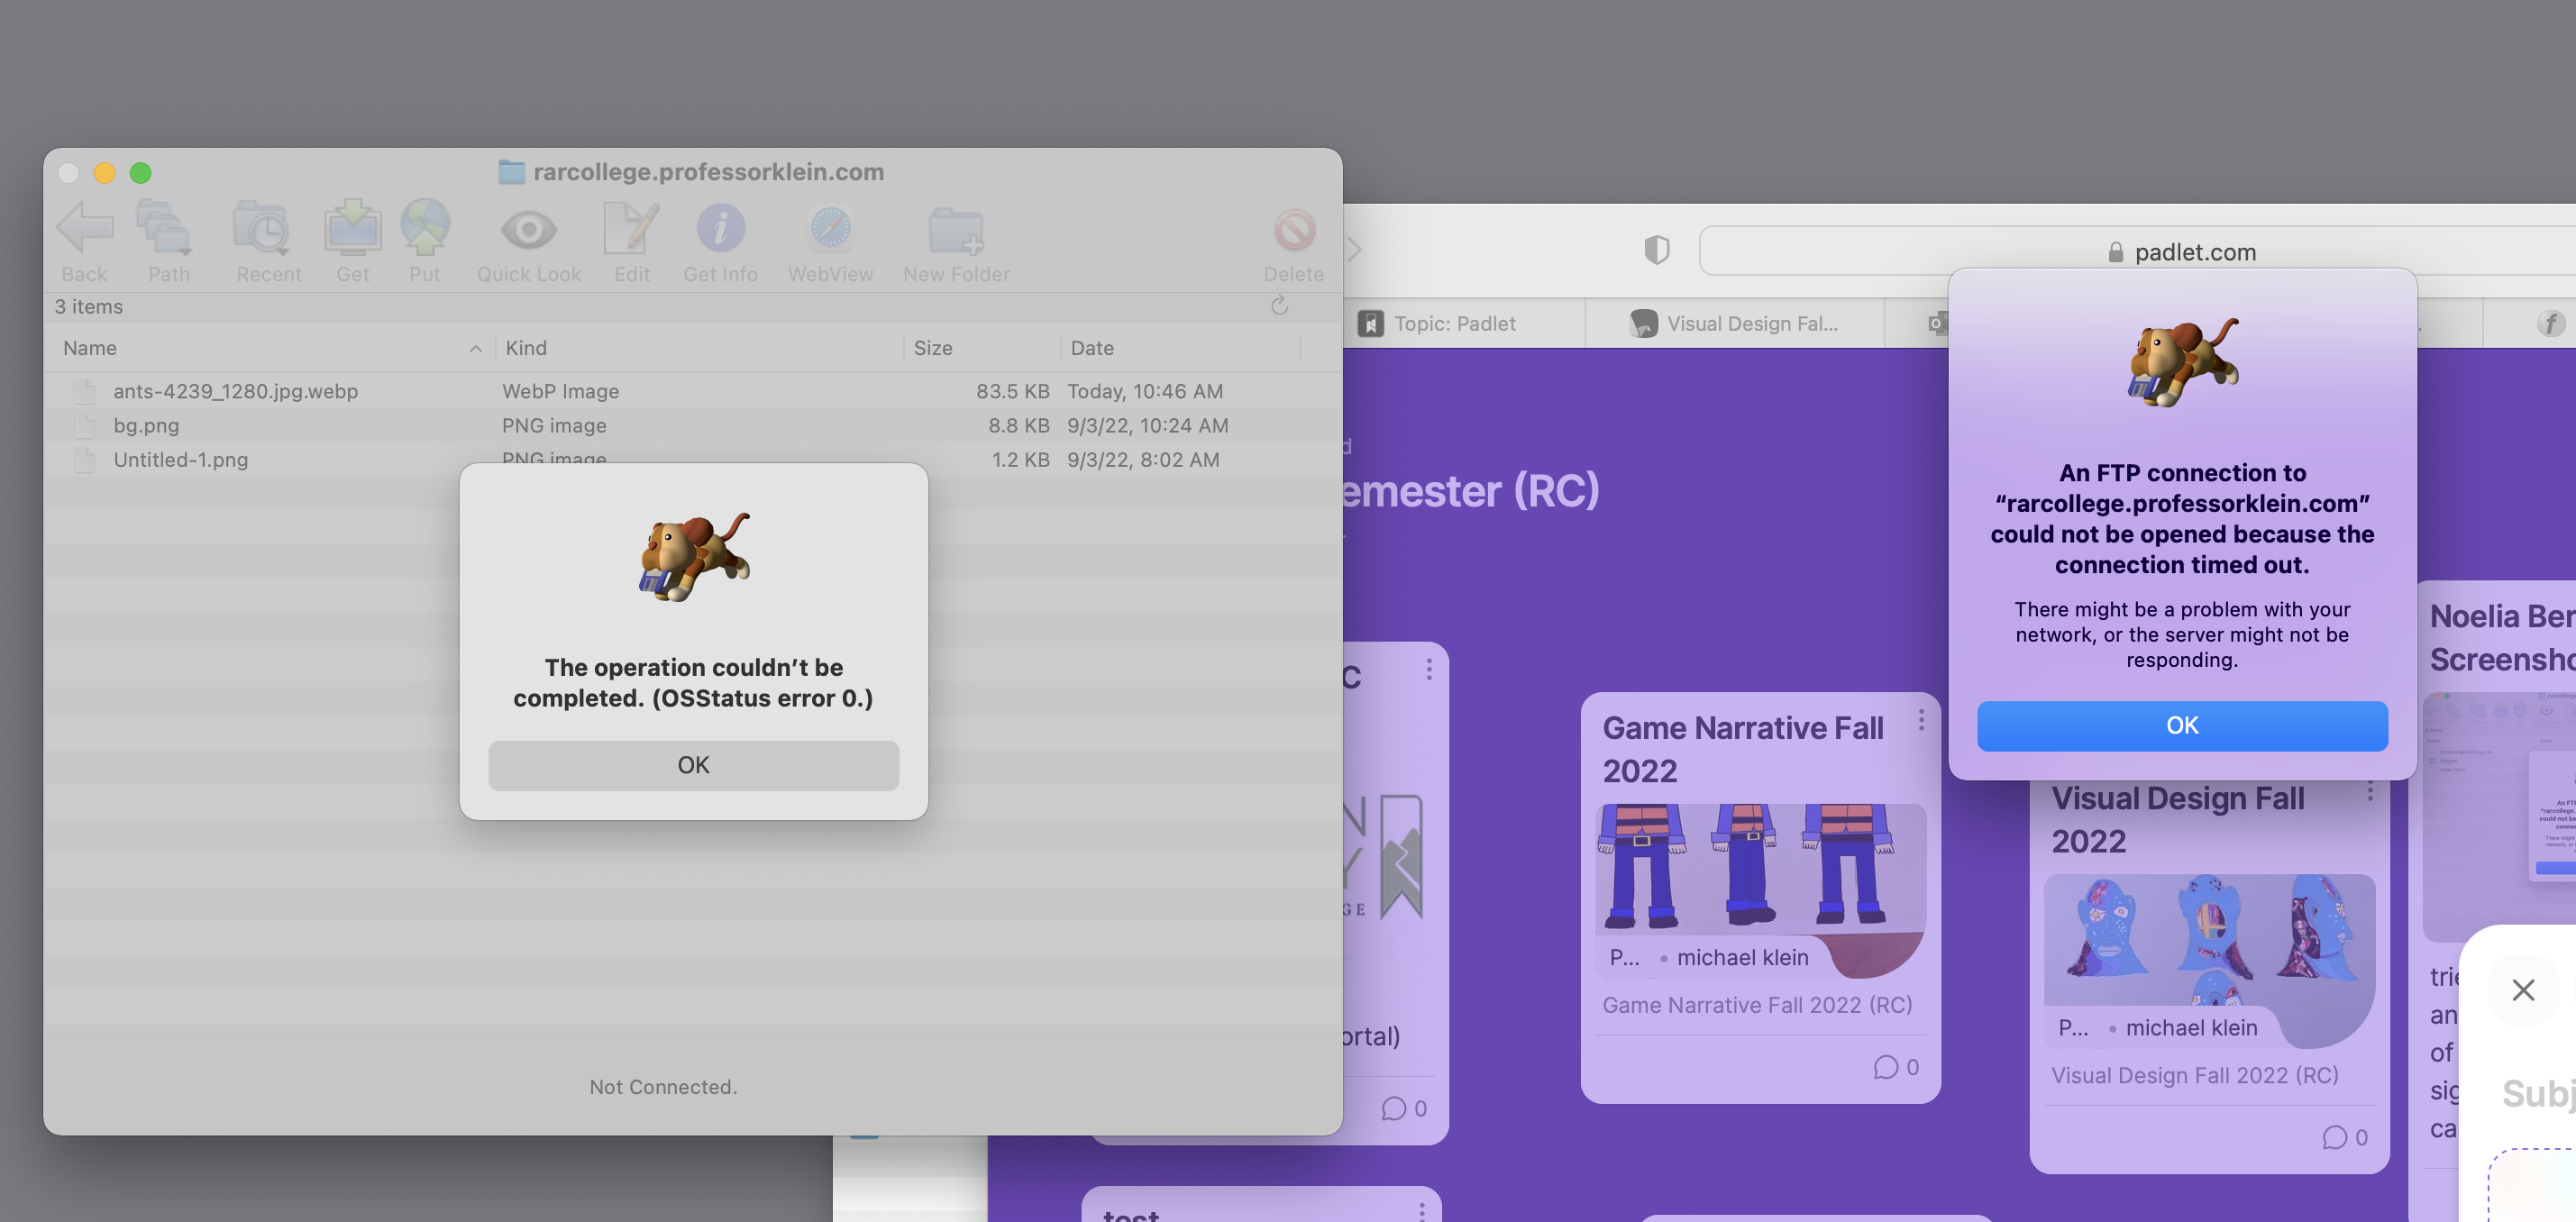Click the Quick Look eye icon
2576x1222 pixels.
529,231
